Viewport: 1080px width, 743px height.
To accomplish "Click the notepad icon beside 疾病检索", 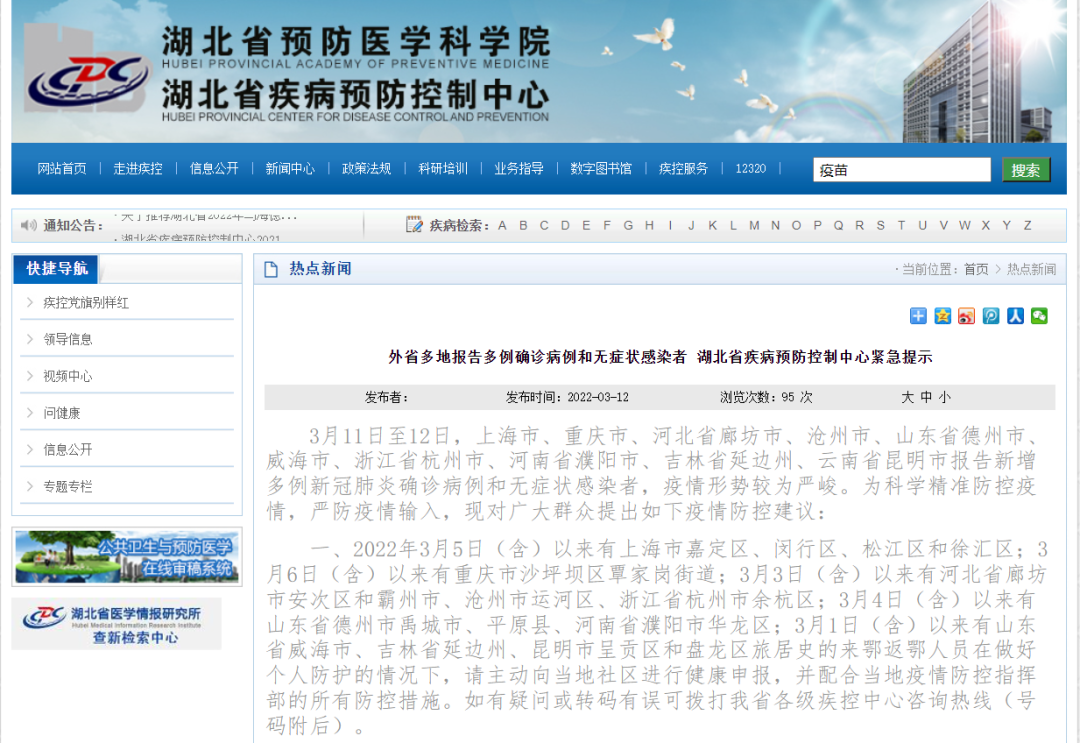I will (414, 224).
